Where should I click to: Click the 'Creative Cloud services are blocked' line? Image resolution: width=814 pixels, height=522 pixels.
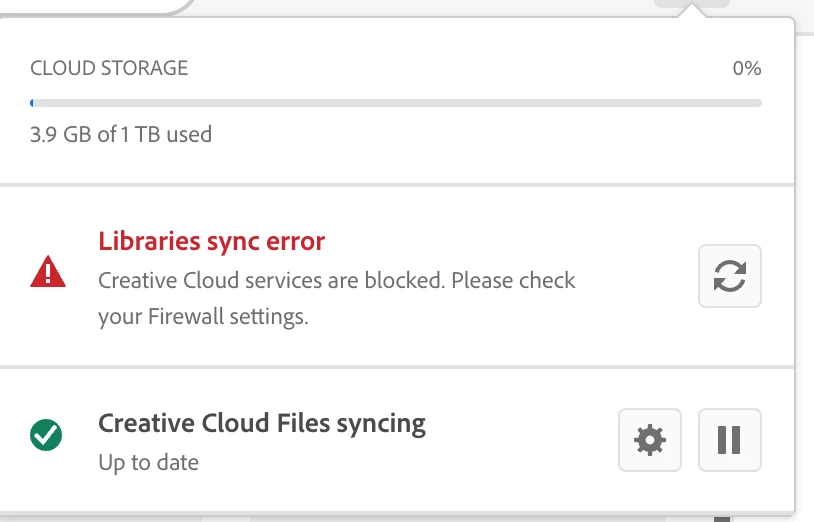coord(336,280)
